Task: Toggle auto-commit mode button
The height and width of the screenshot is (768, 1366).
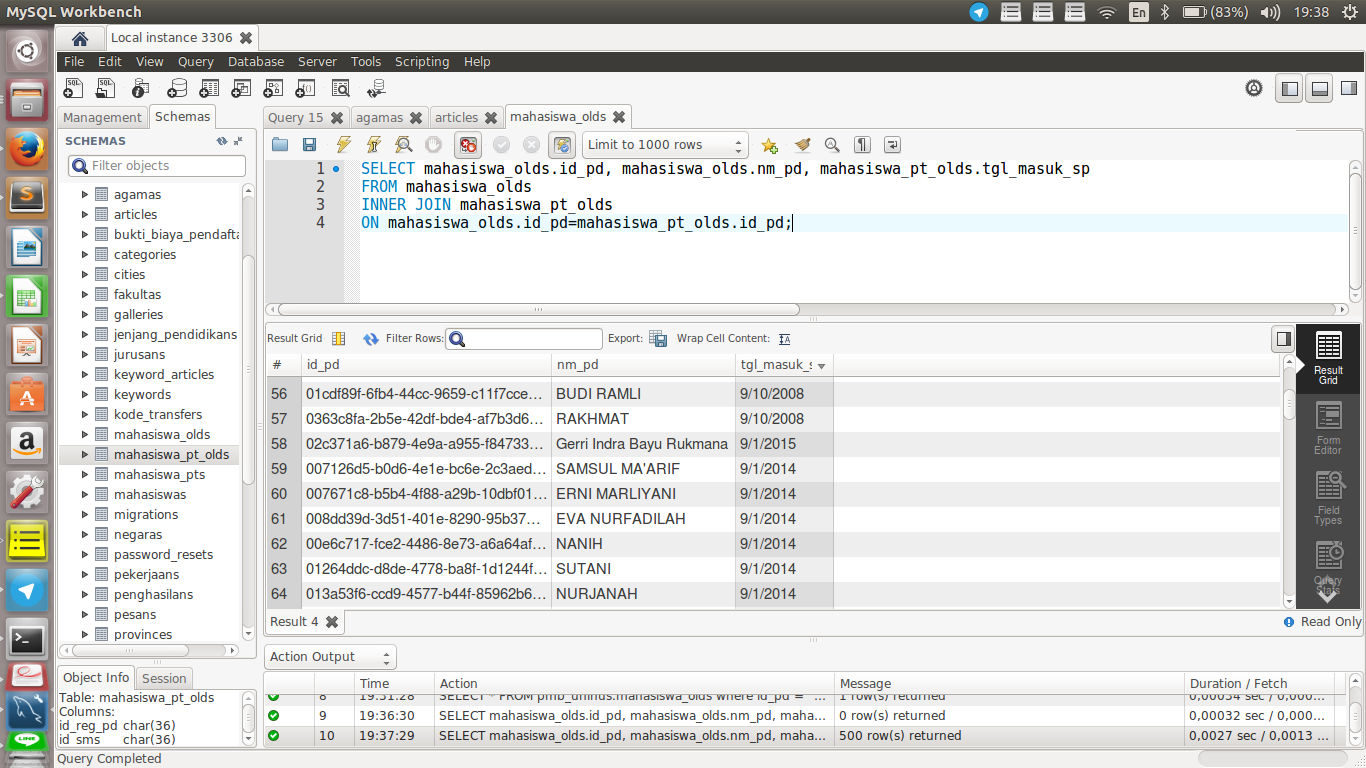Action: pyautogui.click(x=562, y=145)
